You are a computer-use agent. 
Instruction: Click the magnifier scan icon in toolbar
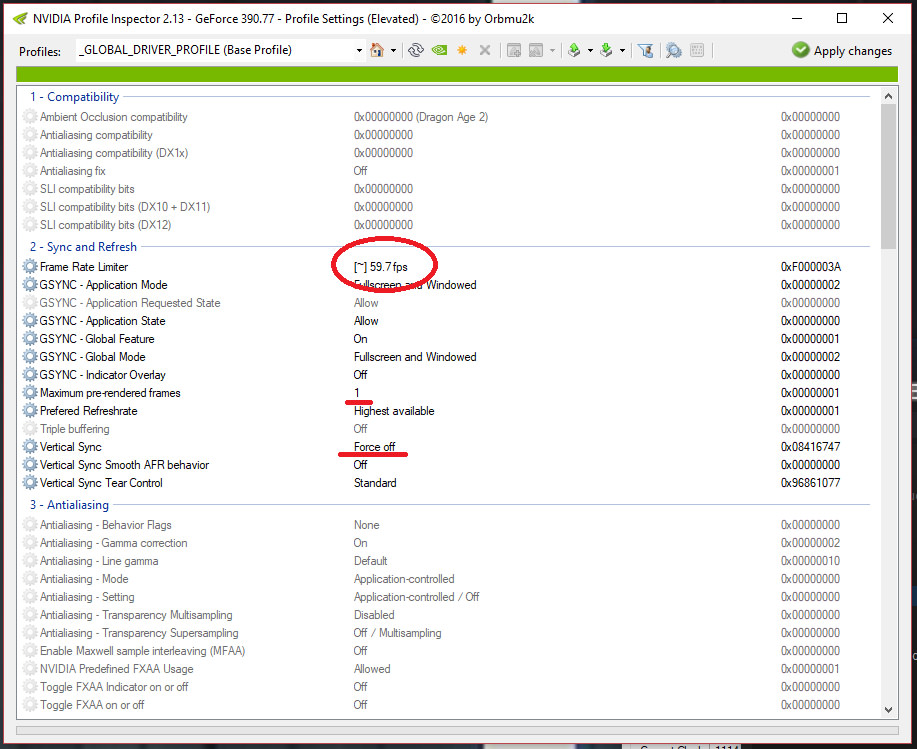[674, 50]
